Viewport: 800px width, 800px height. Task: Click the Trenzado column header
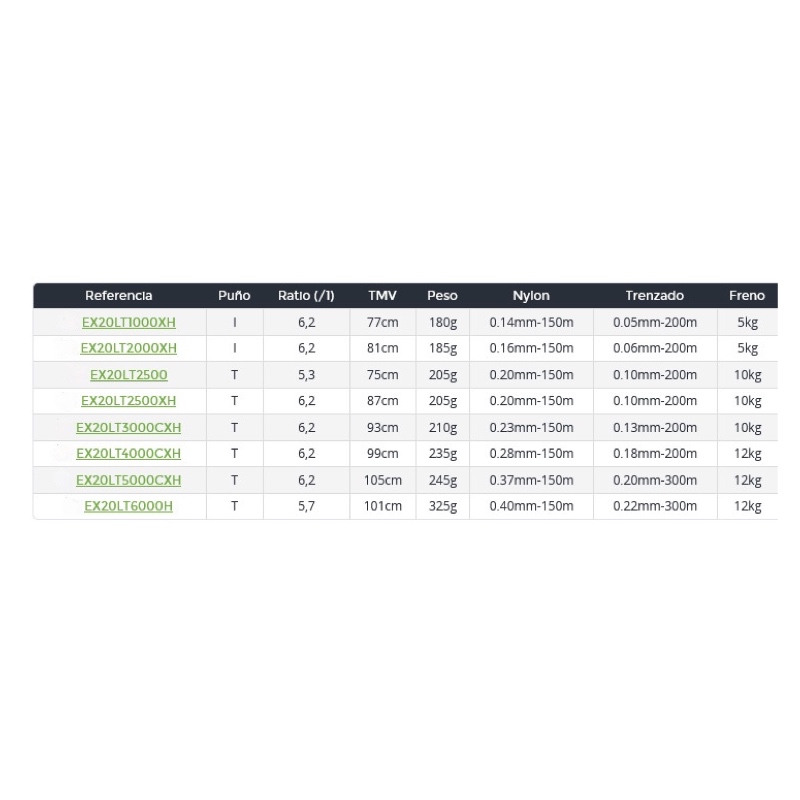tap(655, 295)
